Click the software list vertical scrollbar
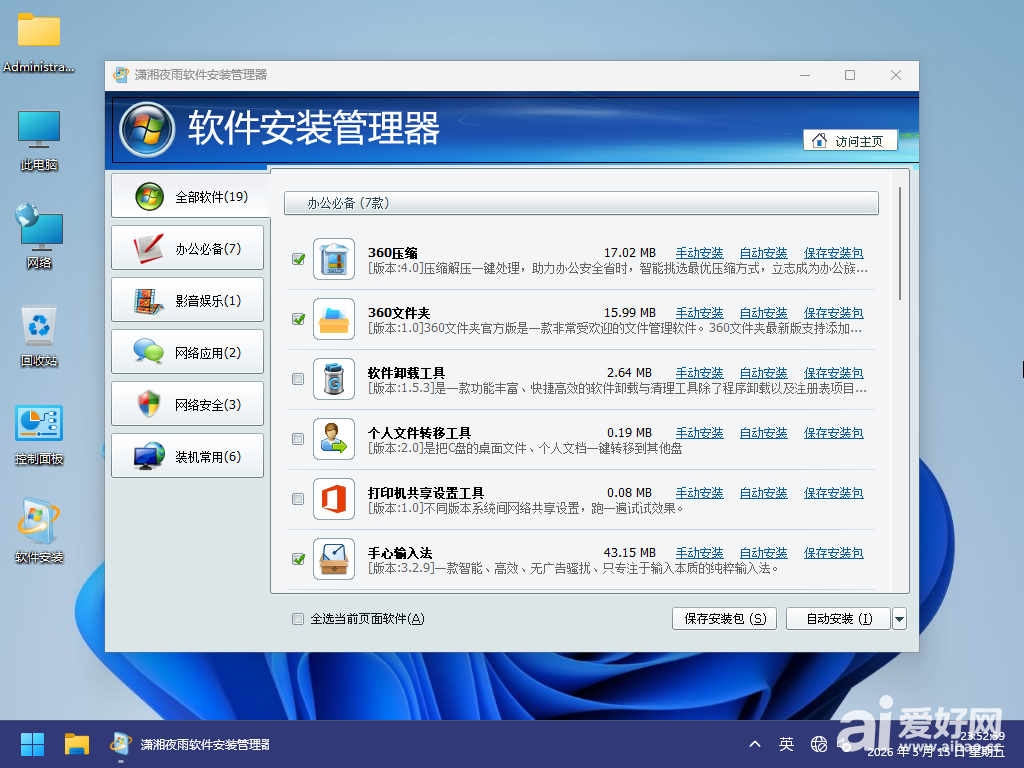1024x768 pixels. [x=899, y=244]
